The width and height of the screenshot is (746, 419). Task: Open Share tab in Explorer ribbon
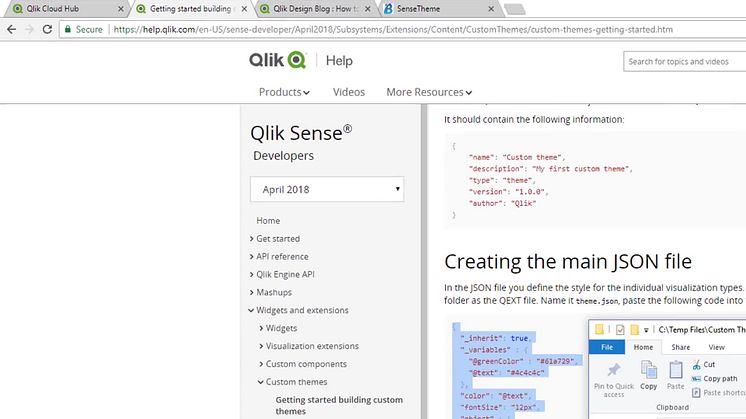(x=681, y=347)
